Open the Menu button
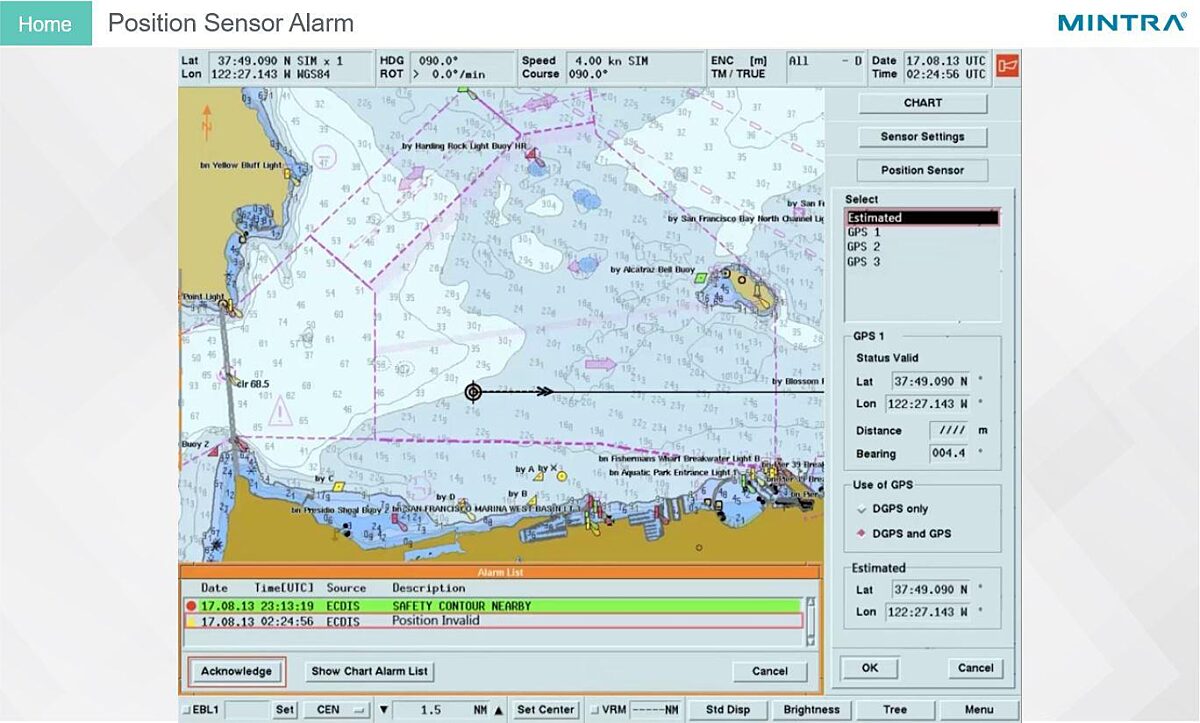Viewport: 1200px width, 723px height. pyautogui.click(x=979, y=710)
